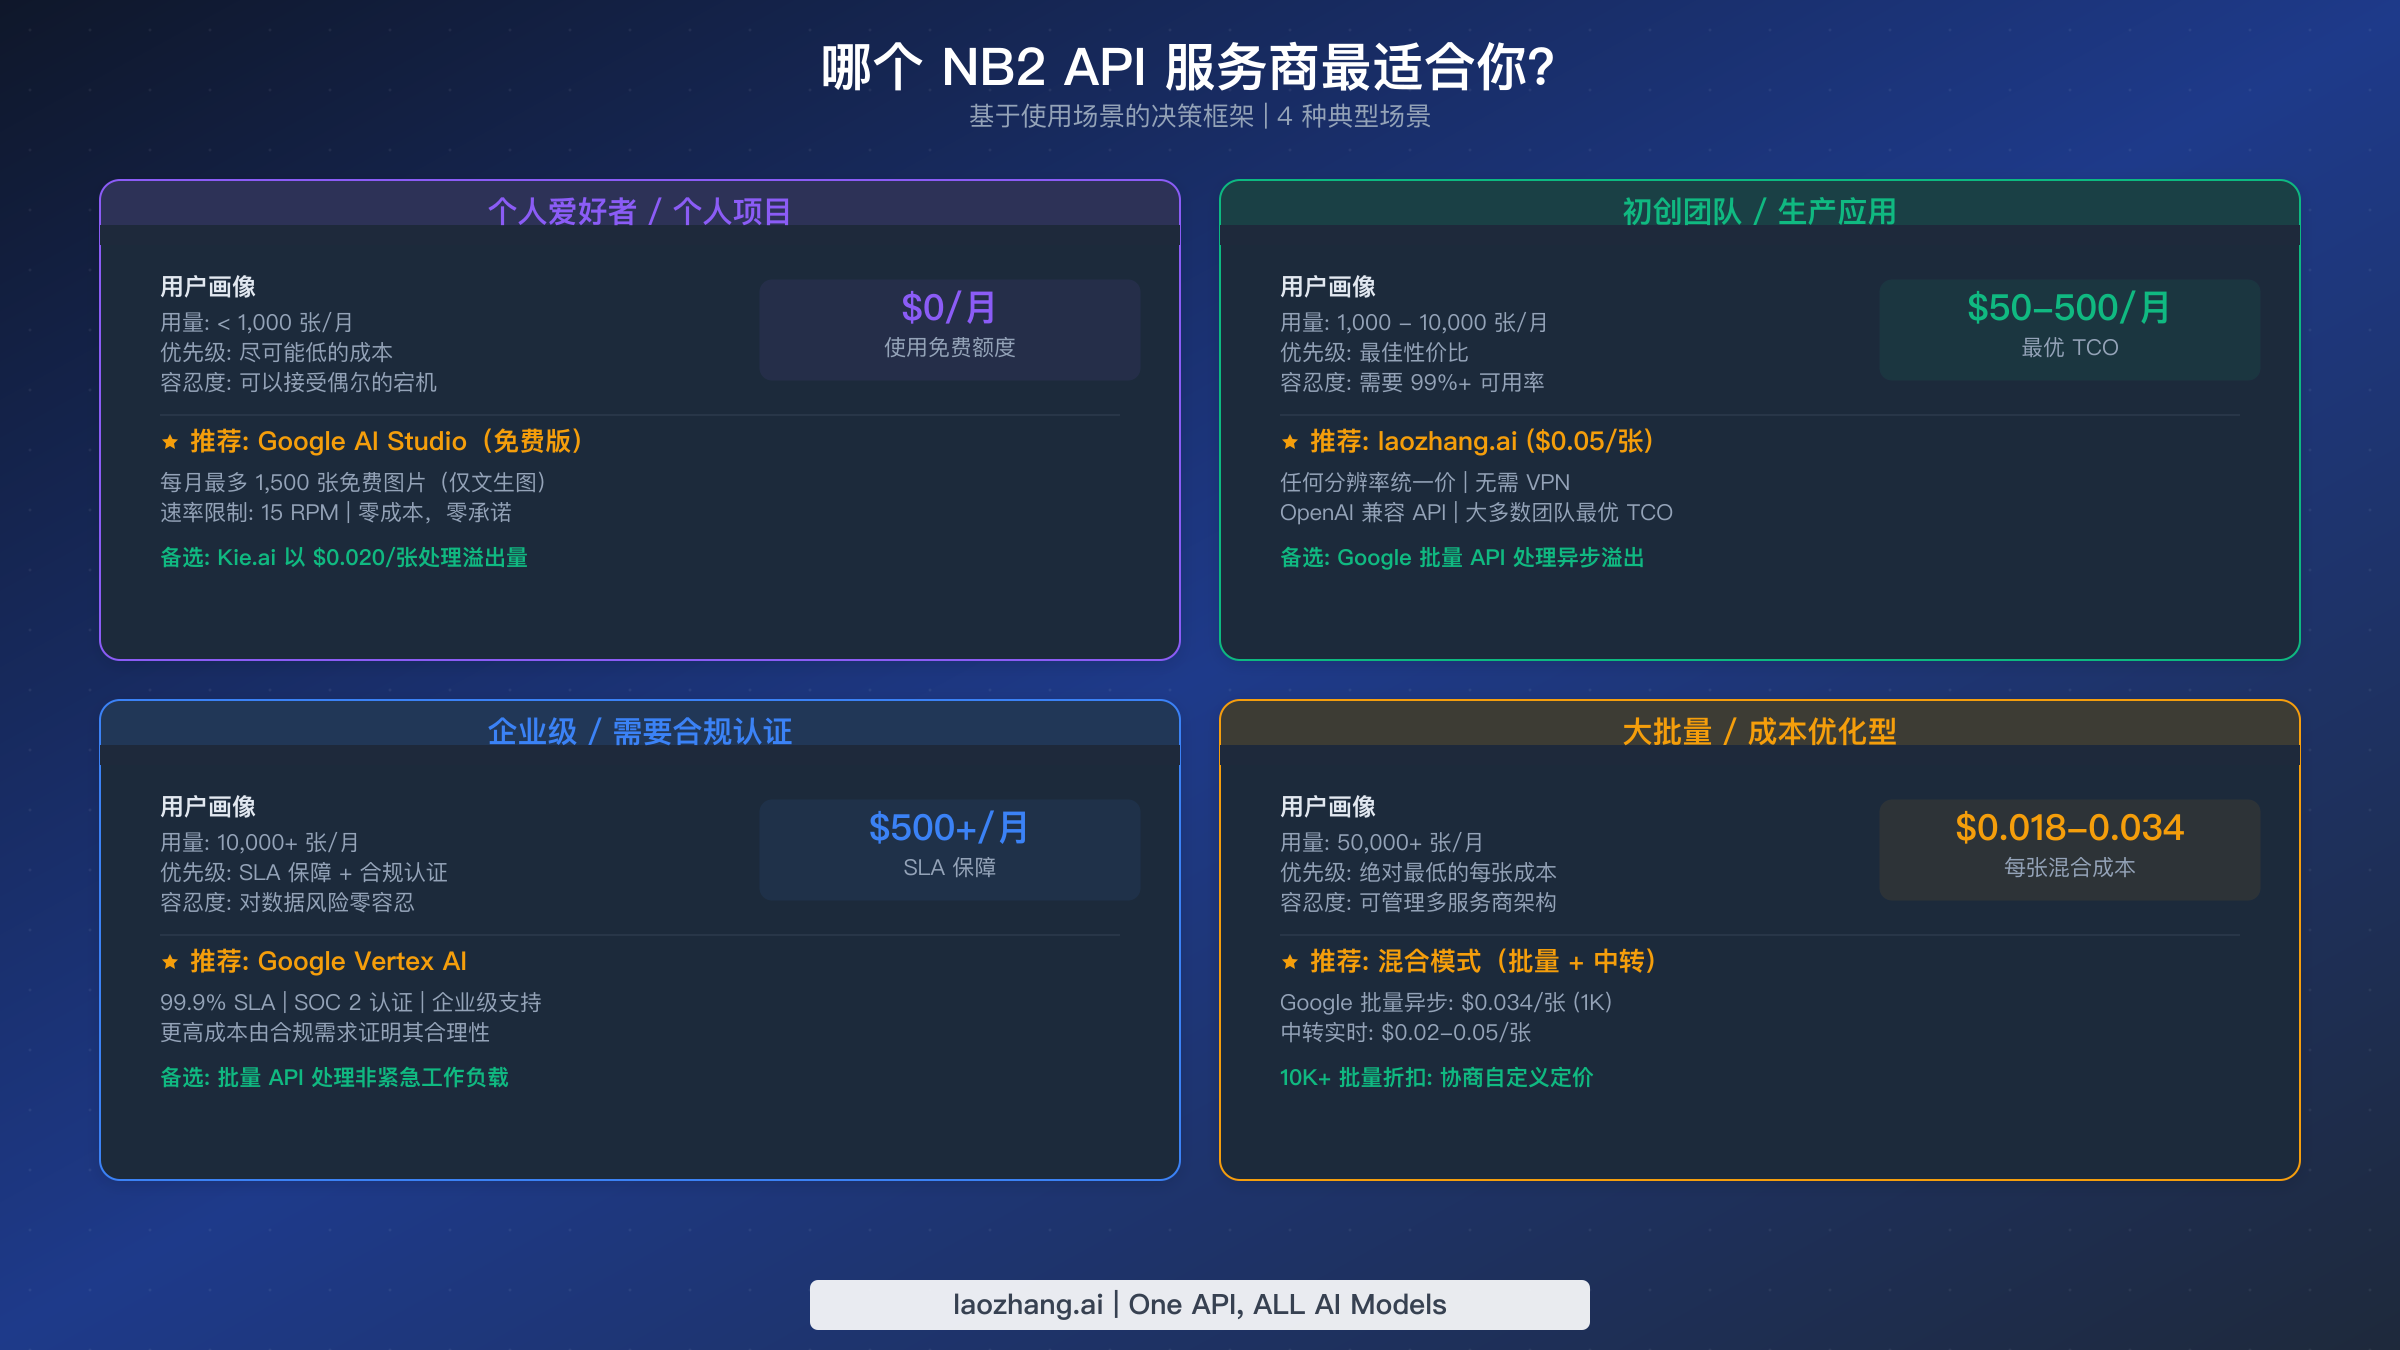Click the 备选: Kie.ai 溢出量 alternative link
Screen dimensions: 2400x1350
pyautogui.click(x=344, y=558)
